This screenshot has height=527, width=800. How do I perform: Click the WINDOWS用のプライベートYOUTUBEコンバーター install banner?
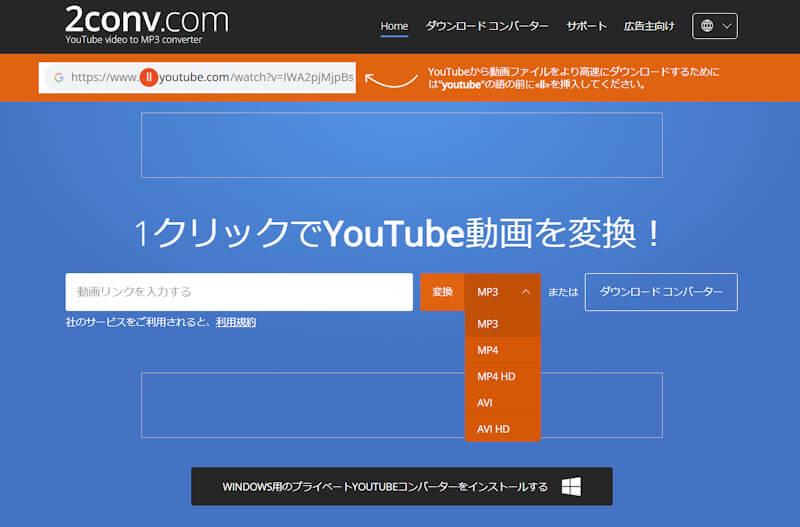[x=402, y=487]
